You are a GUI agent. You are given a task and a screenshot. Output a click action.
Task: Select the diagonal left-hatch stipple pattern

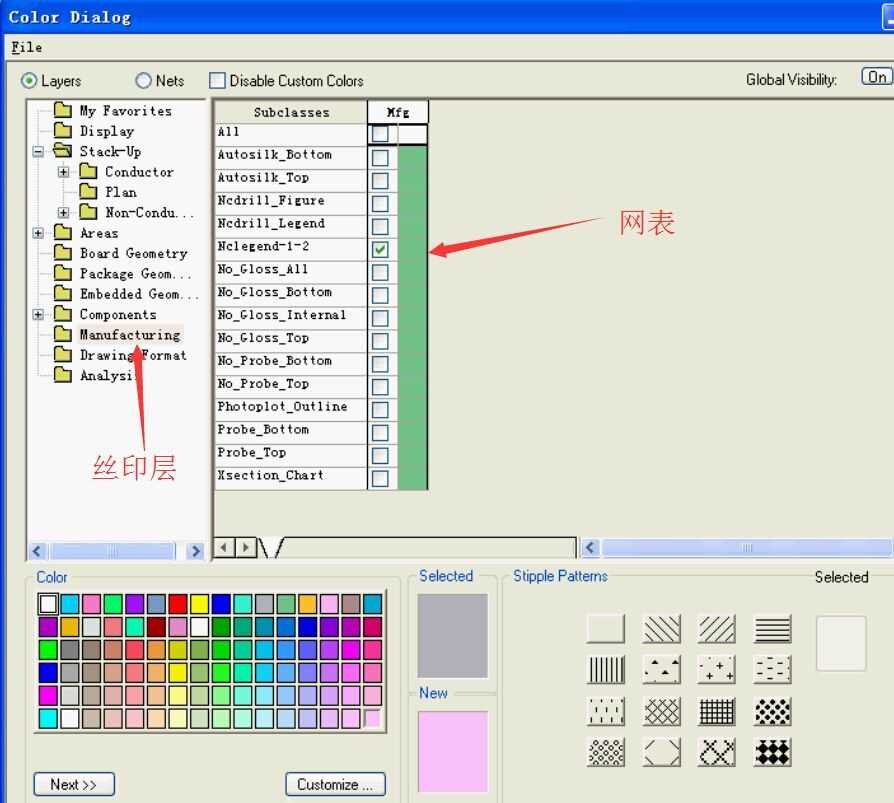tap(661, 629)
